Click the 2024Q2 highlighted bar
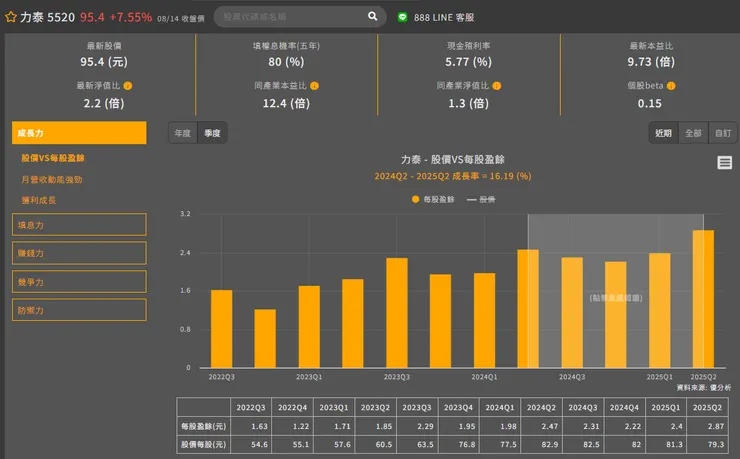Viewport: 740px width, 459px height. tap(528, 309)
